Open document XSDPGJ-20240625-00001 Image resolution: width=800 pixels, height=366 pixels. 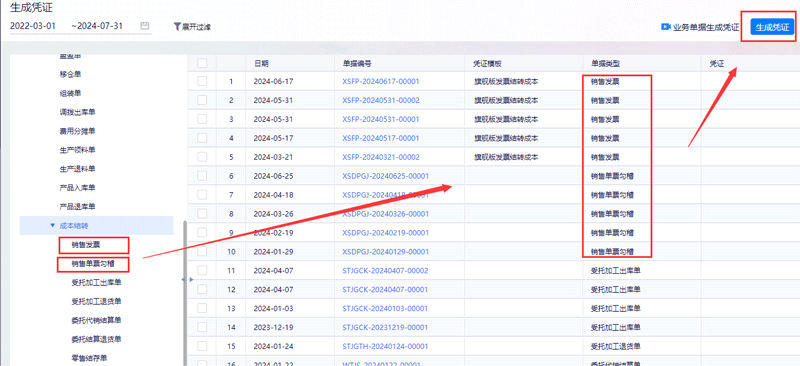tap(385, 176)
